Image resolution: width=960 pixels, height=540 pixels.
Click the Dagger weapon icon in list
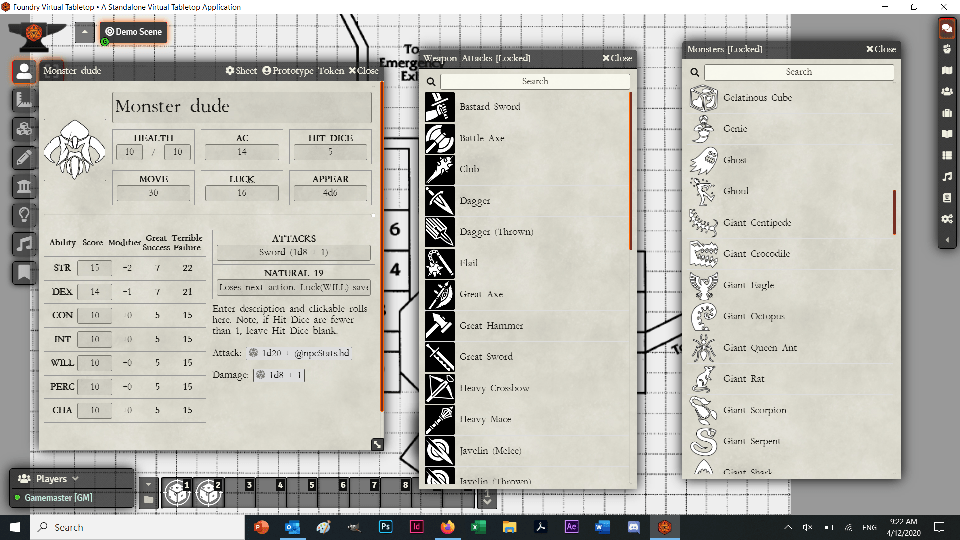pyautogui.click(x=440, y=201)
